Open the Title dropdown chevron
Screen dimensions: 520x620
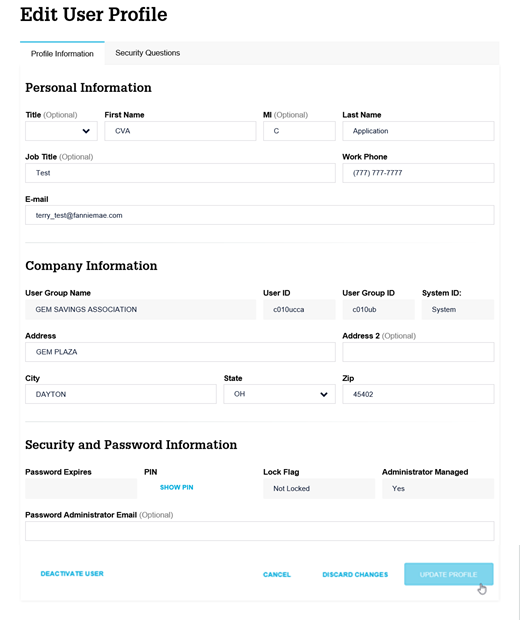86,131
